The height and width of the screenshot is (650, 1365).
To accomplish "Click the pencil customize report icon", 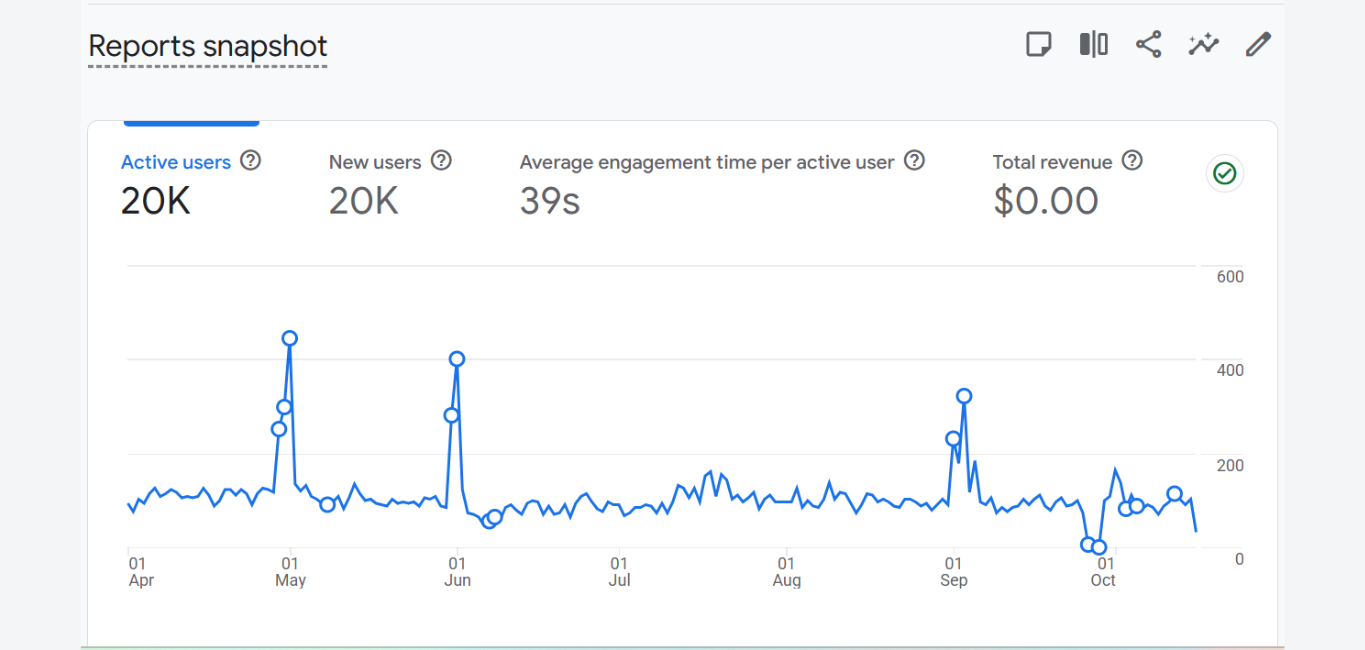I will point(1258,45).
